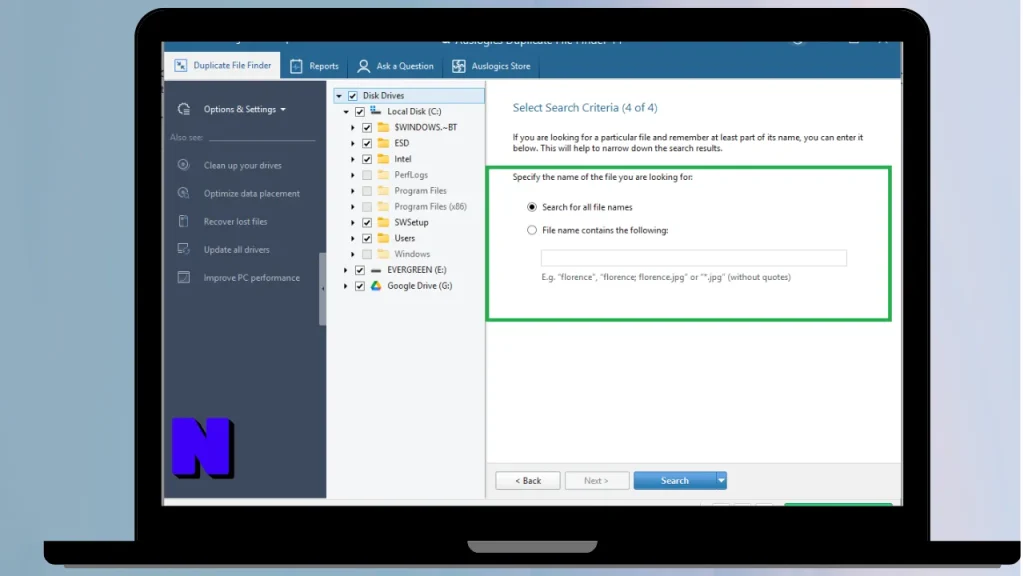Open the Optimize data placement link

[251, 193]
